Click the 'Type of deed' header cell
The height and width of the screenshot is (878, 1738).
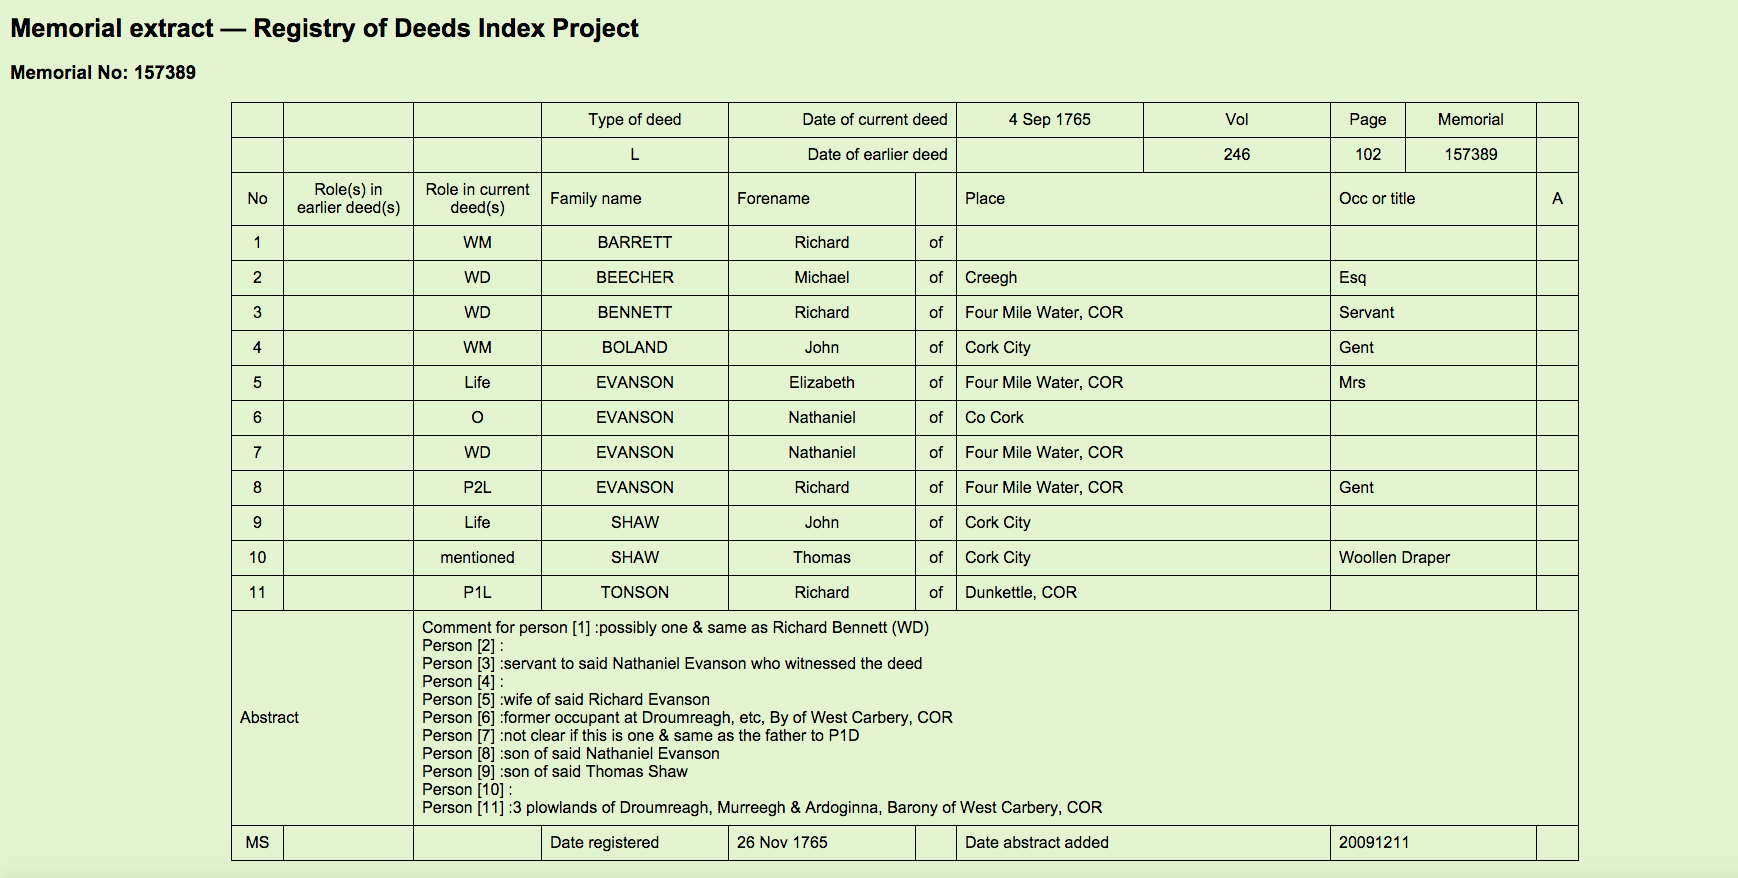(634, 119)
